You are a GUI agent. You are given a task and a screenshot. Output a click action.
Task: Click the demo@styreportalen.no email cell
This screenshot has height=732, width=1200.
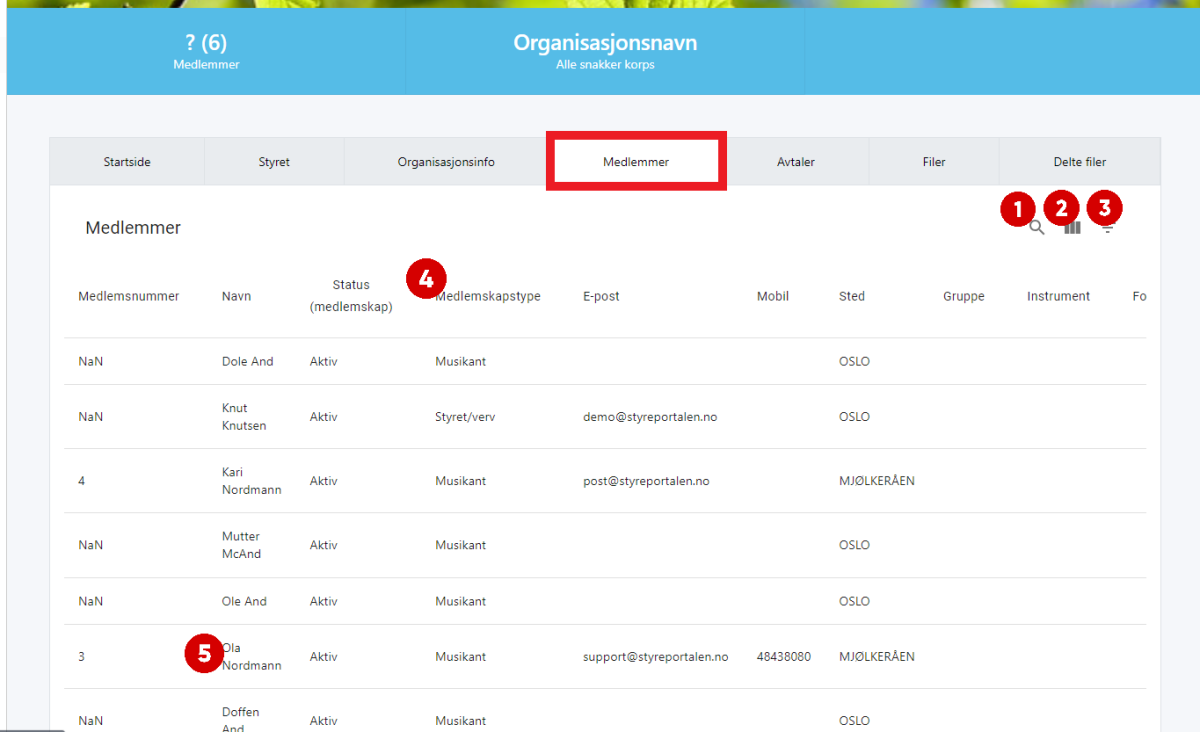(650, 417)
